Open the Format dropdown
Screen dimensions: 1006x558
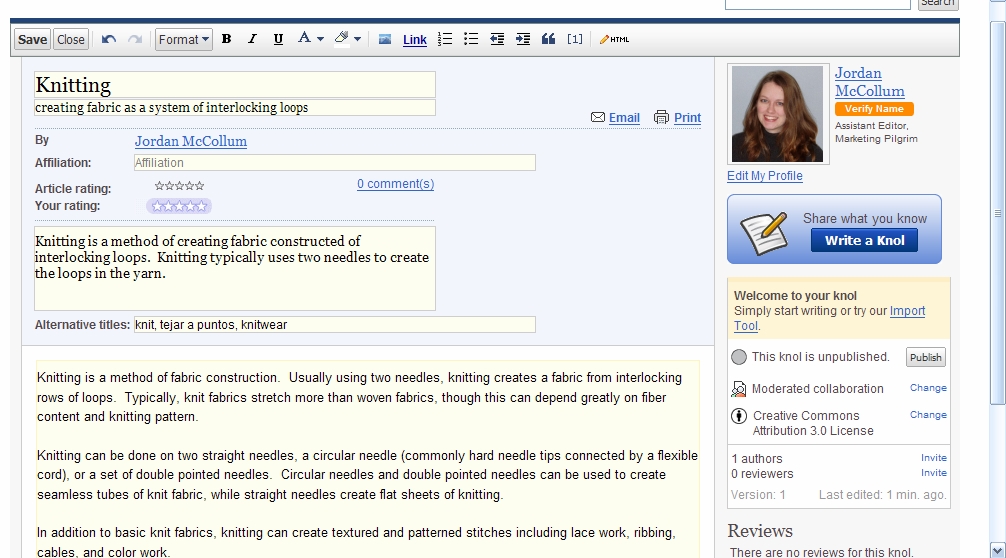183,40
